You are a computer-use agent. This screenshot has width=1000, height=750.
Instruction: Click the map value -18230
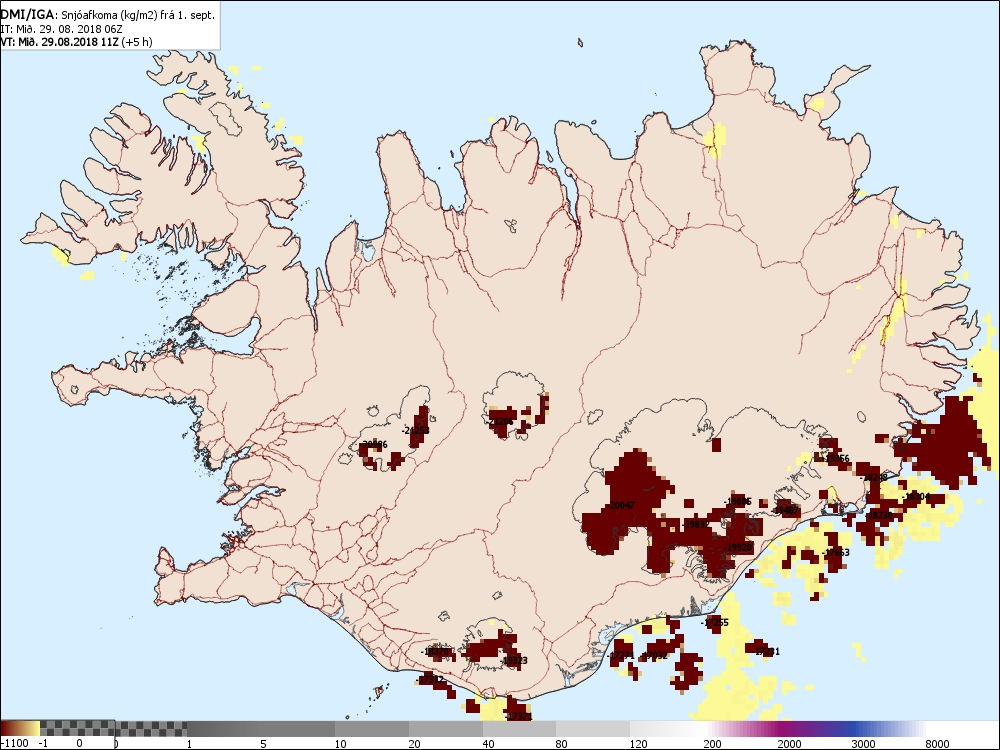879,515
